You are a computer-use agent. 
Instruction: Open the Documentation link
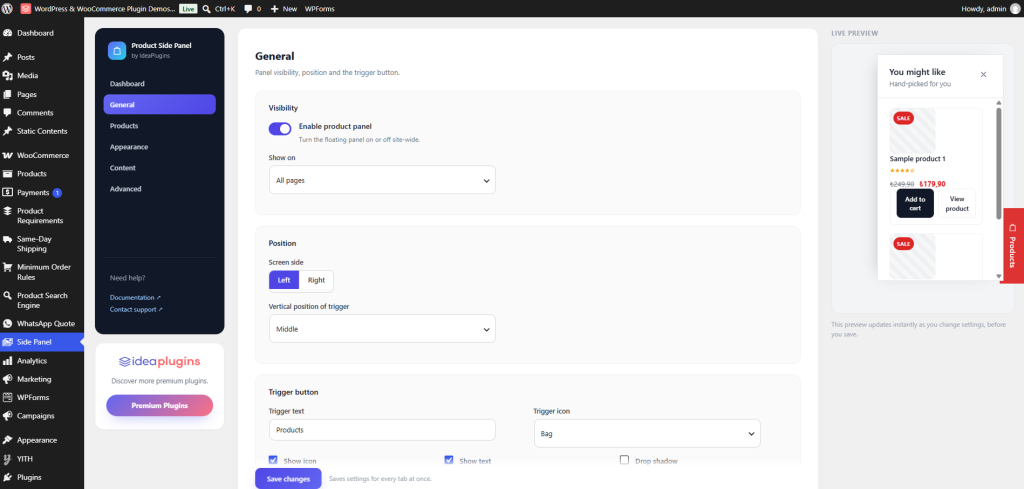tap(135, 297)
